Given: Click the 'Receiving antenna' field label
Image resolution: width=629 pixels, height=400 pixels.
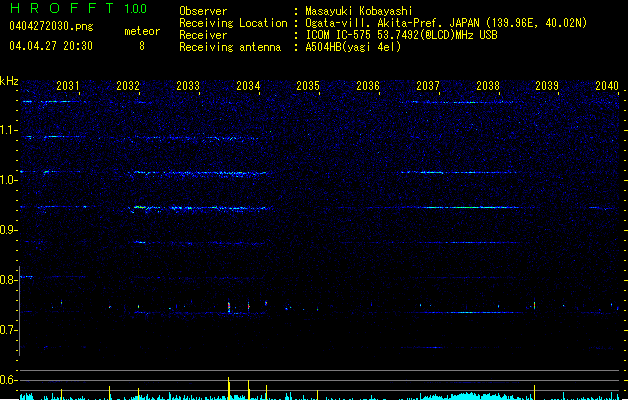Looking at the screenshot, I should (230, 47).
